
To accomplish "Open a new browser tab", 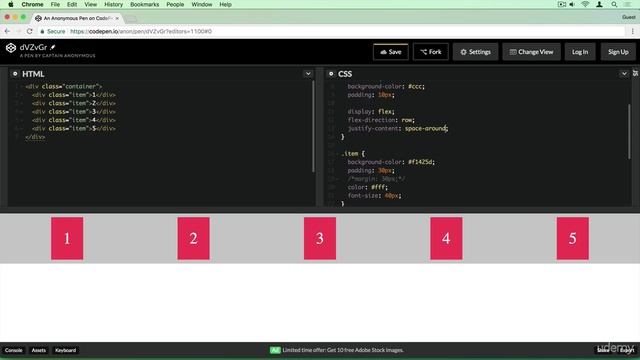I will pyautogui.click(x=131, y=19).
